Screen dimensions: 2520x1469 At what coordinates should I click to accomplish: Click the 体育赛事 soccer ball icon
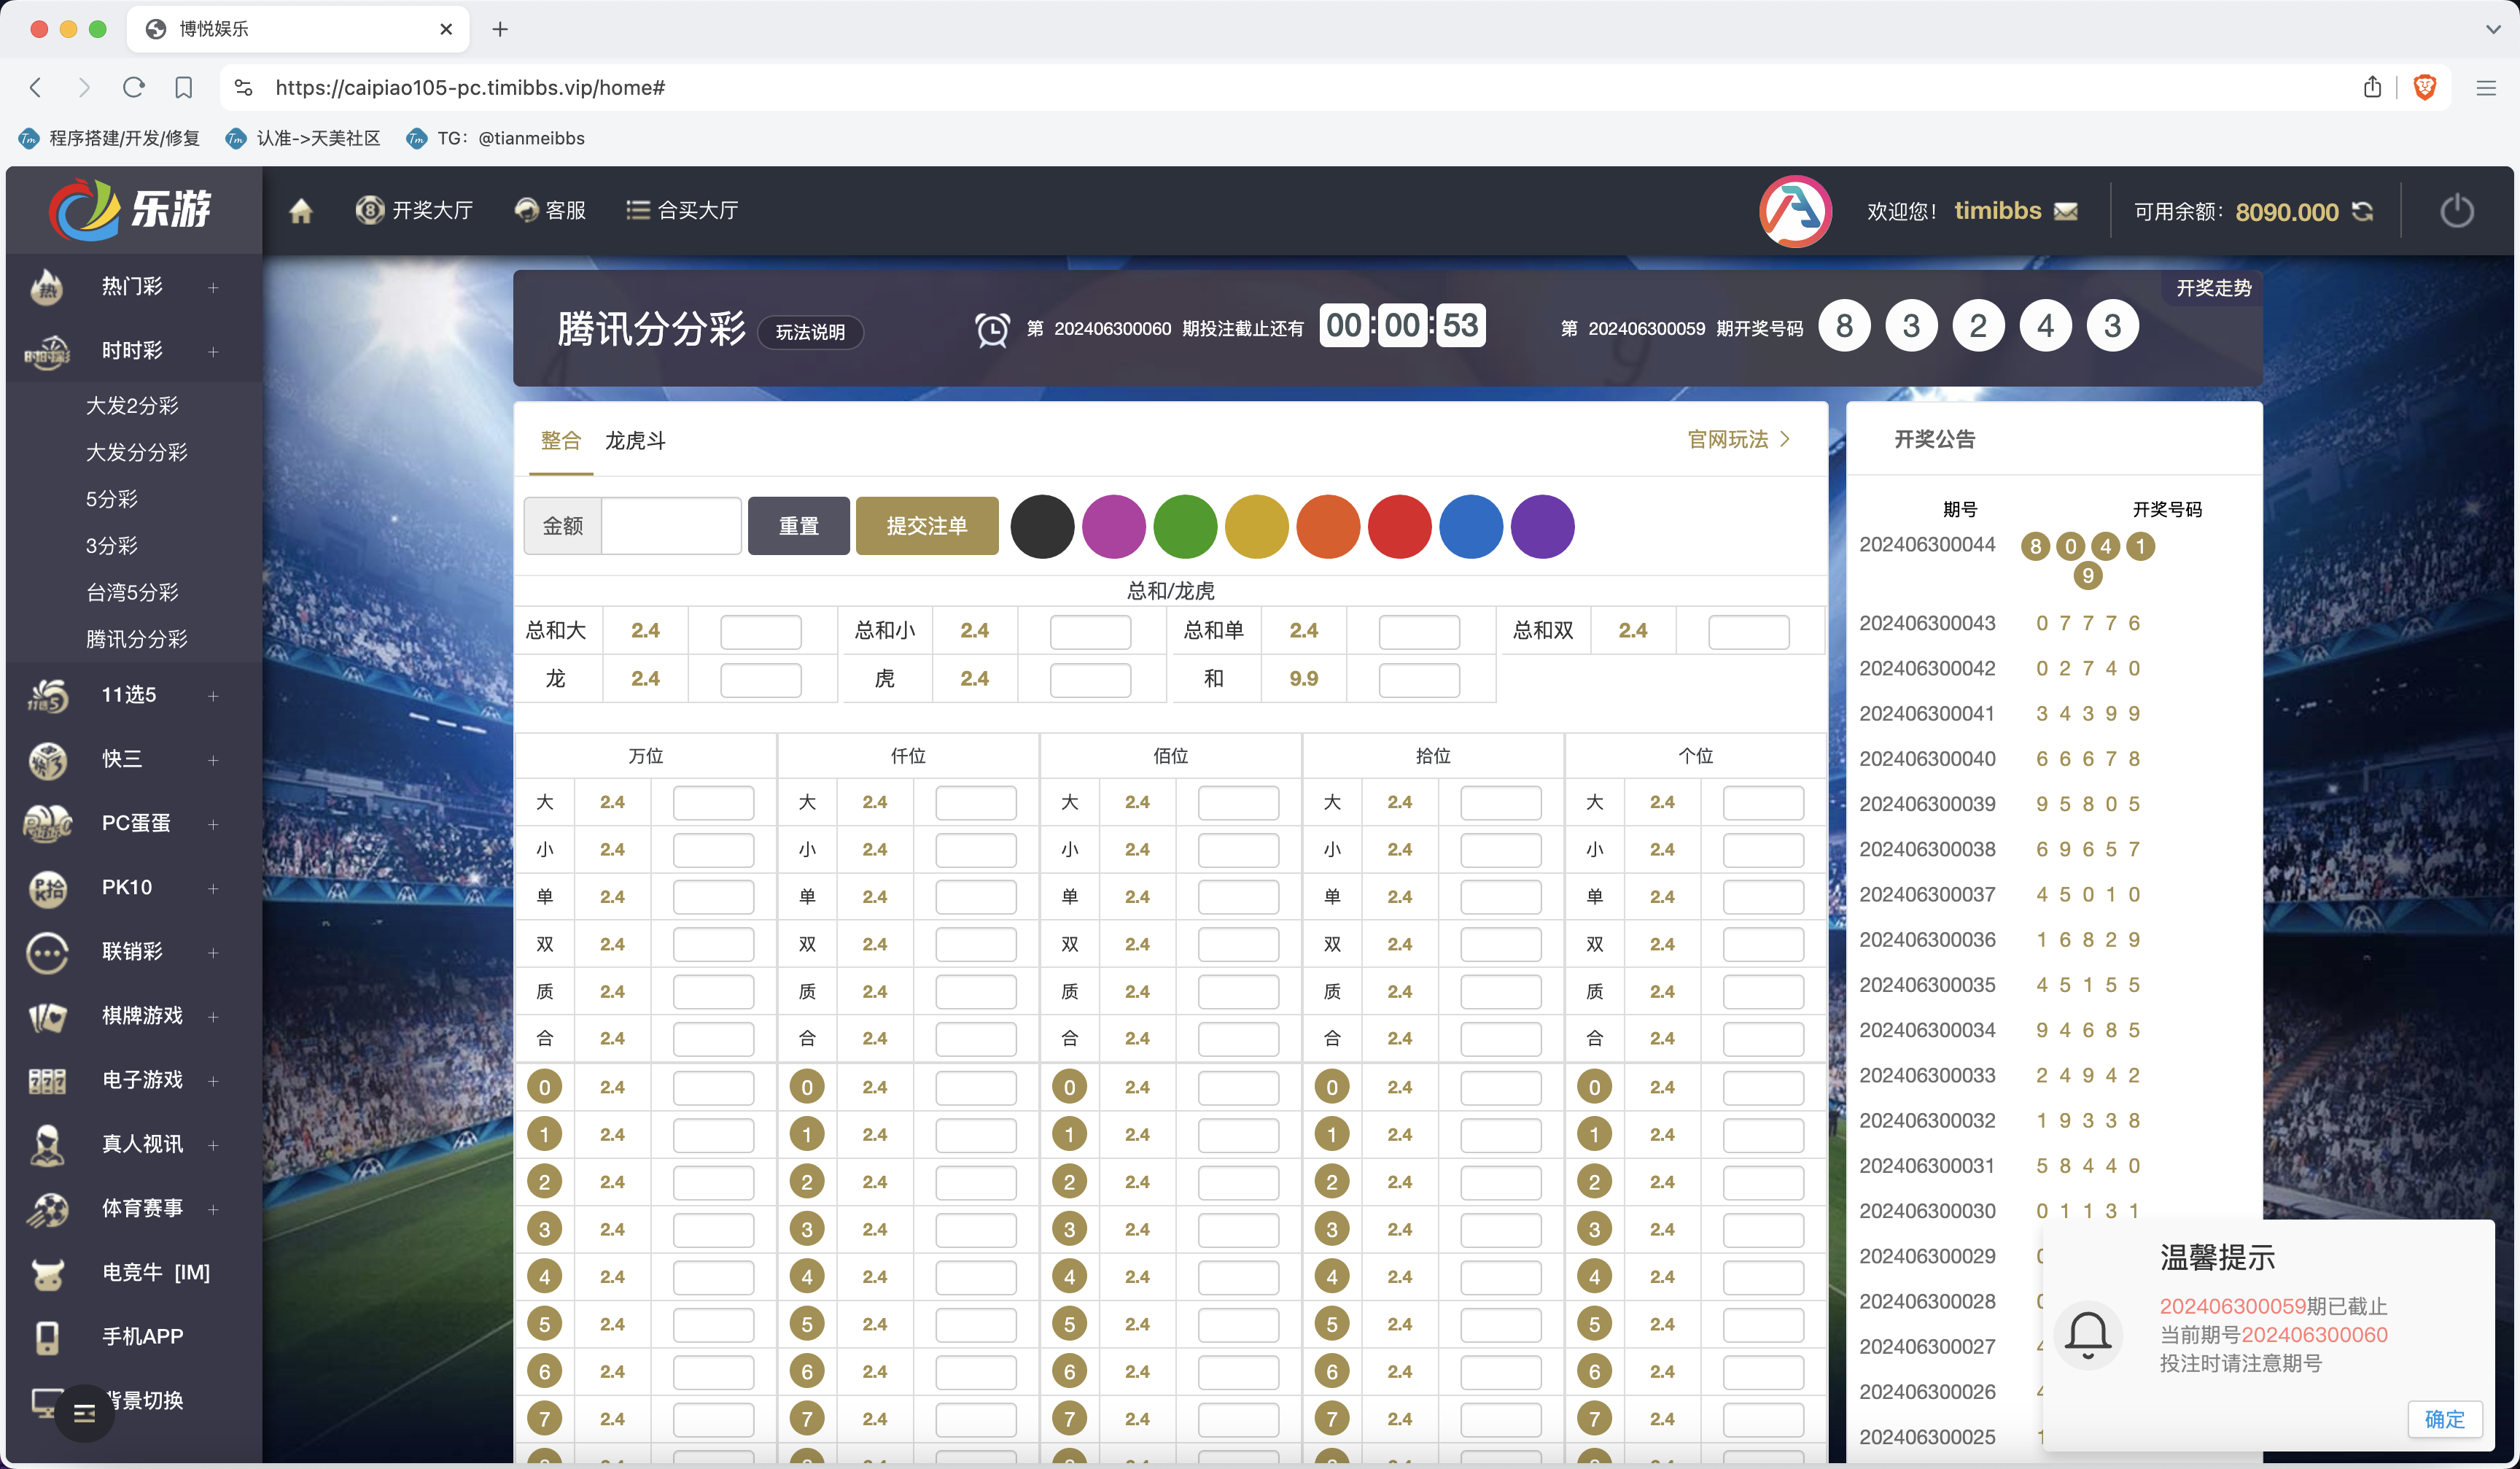[x=47, y=1209]
